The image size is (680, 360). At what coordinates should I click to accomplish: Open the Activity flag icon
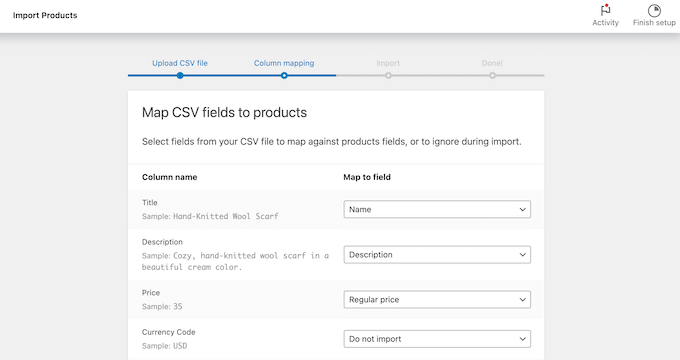pos(605,10)
